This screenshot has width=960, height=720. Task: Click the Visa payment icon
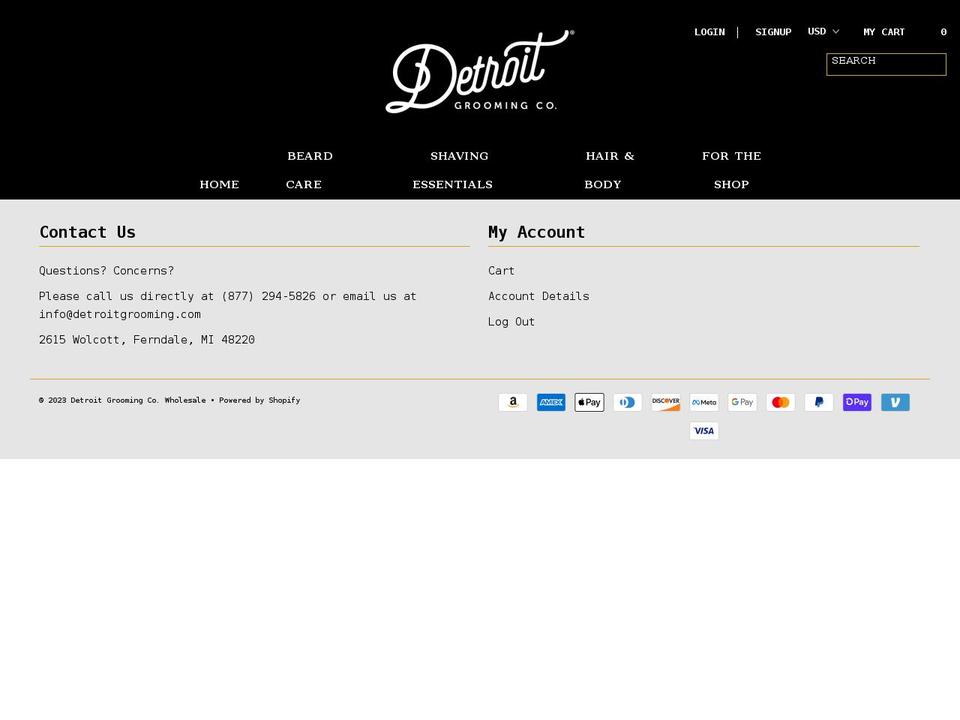click(704, 431)
